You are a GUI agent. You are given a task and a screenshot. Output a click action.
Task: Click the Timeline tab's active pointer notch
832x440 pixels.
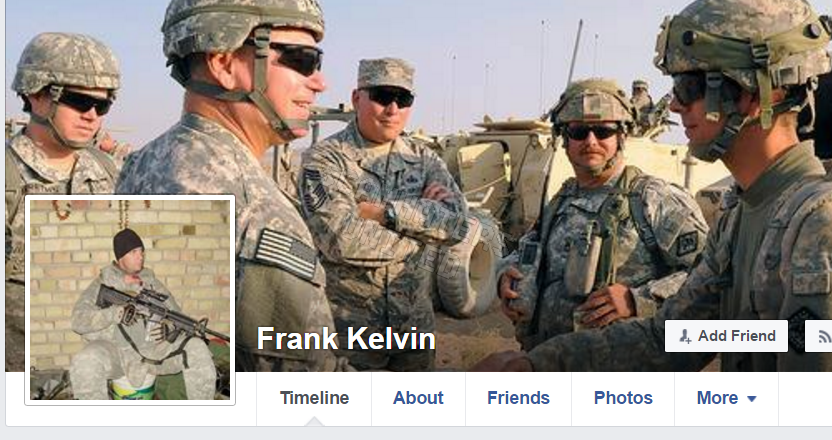point(314,421)
